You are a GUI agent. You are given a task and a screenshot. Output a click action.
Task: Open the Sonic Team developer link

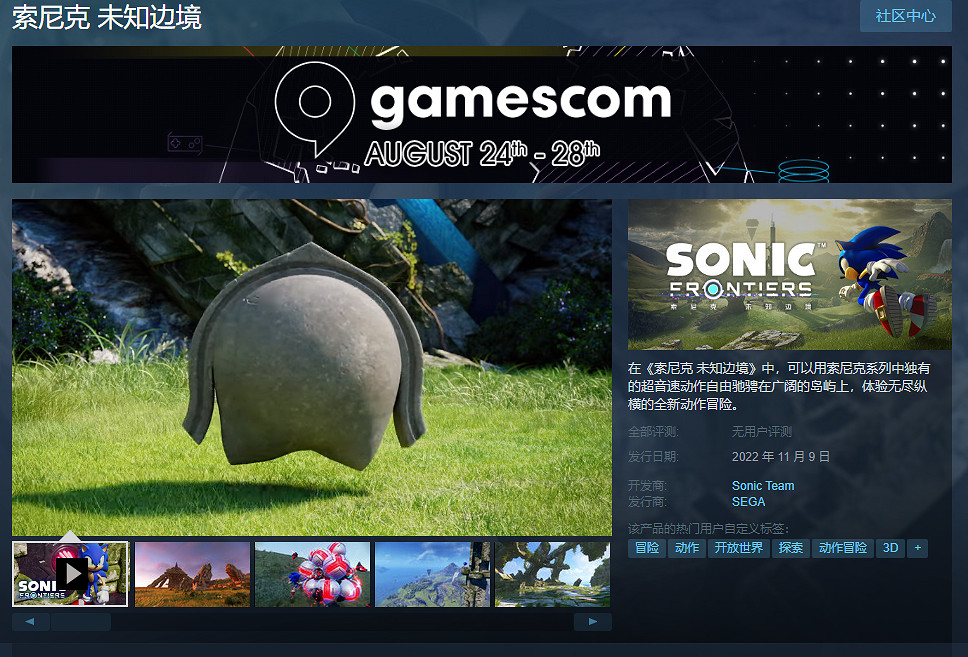(763, 486)
